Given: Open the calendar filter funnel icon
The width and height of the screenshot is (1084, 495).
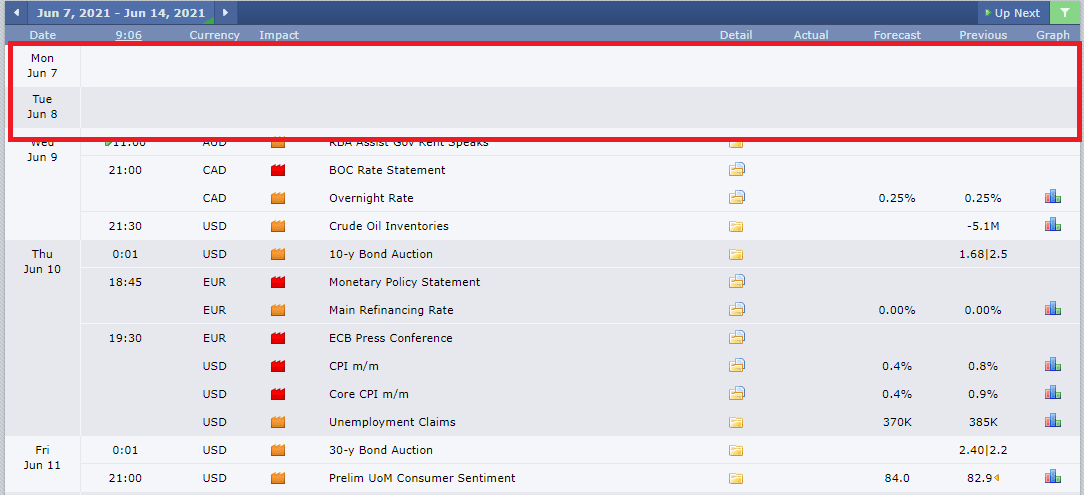Looking at the screenshot, I should point(1063,12).
